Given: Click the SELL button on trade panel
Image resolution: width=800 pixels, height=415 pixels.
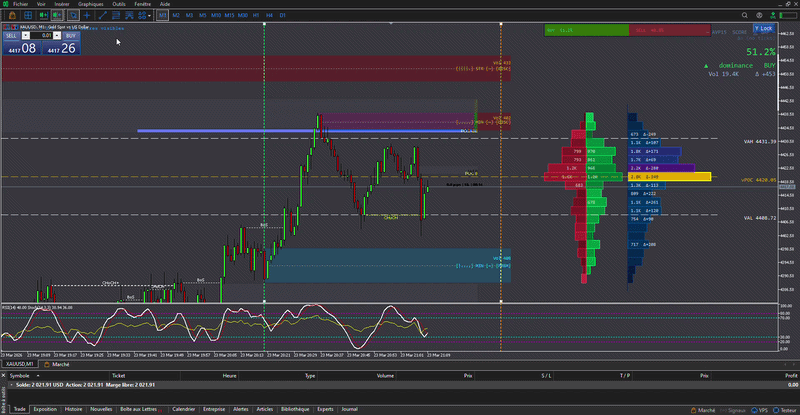Looking at the screenshot, I should pyautogui.click(x=11, y=36).
